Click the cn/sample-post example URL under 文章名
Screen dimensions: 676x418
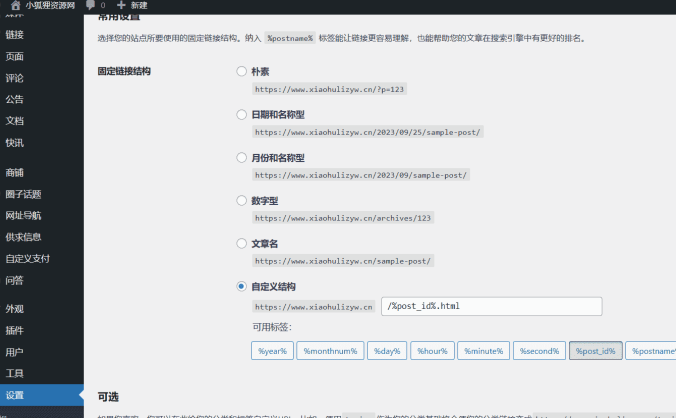coord(343,261)
